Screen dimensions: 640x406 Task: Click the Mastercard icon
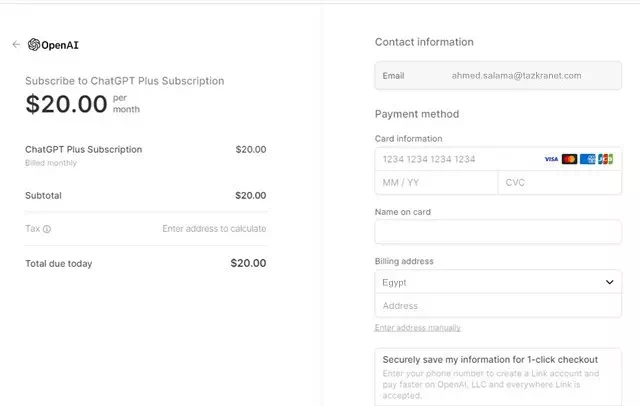click(x=569, y=159)
